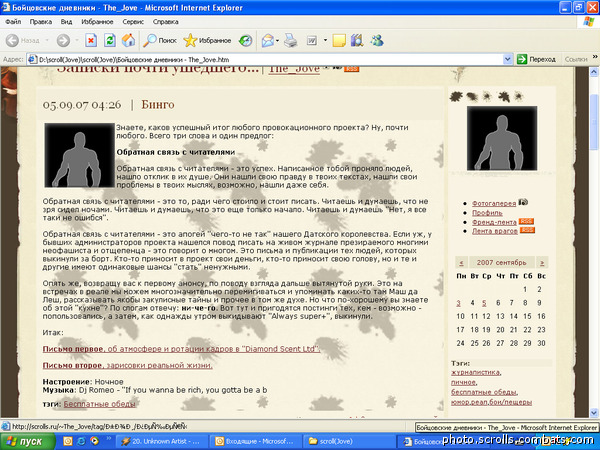Expand the quick launch chevron on taskbar
Screen dimensions: 600x450
click(x=109, y=438)
